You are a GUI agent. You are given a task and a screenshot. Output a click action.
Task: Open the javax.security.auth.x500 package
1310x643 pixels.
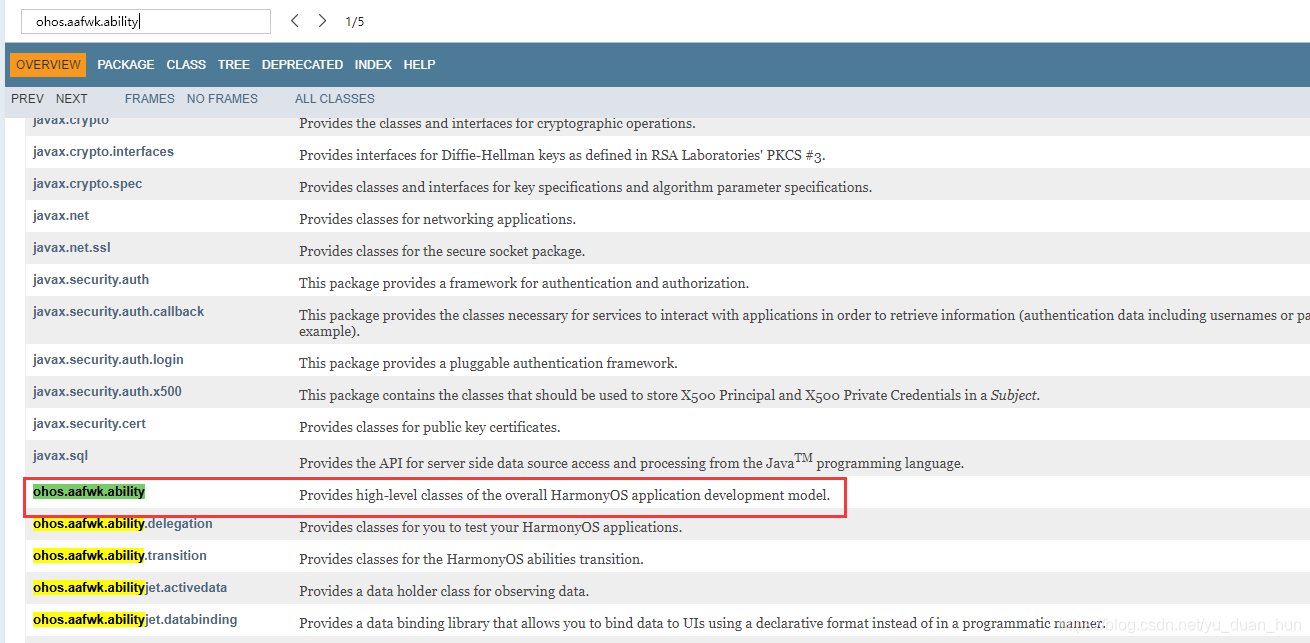107,392
